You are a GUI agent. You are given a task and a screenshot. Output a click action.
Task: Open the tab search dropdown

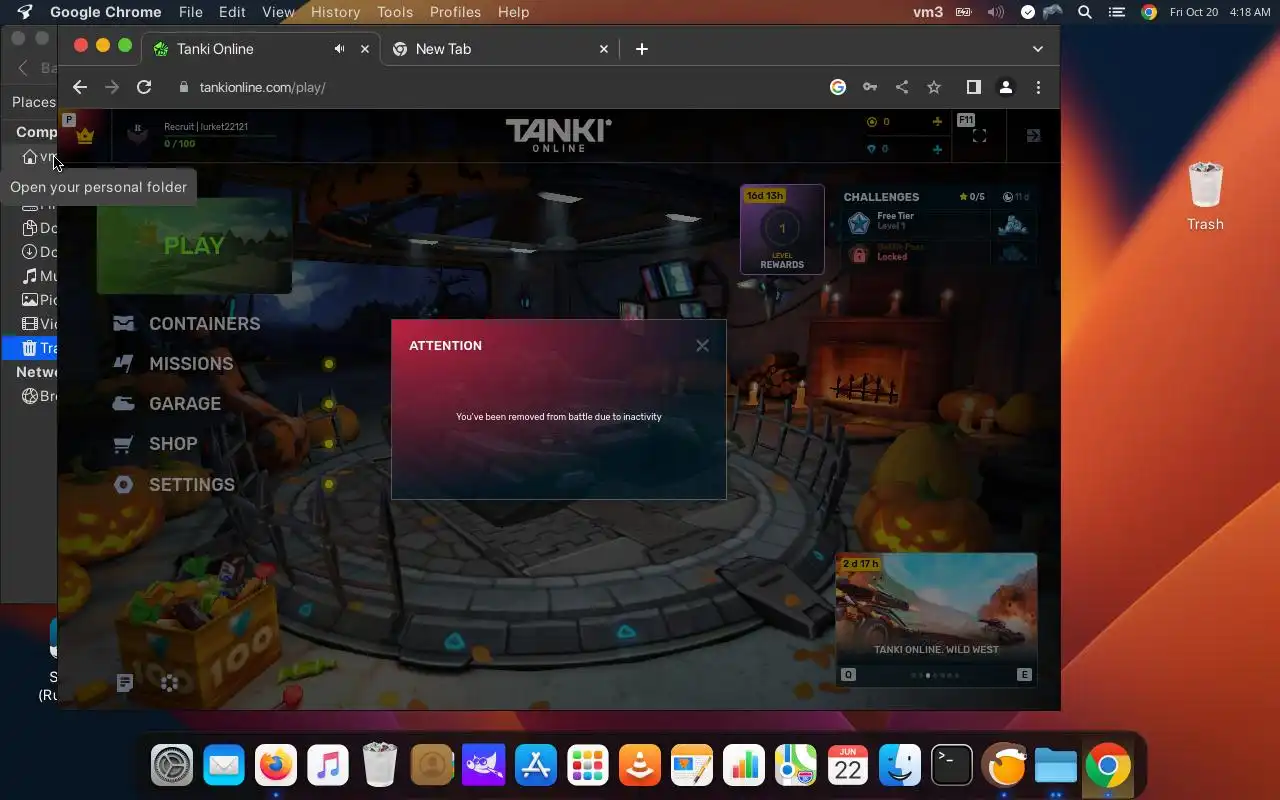(x=1038, y=49)
